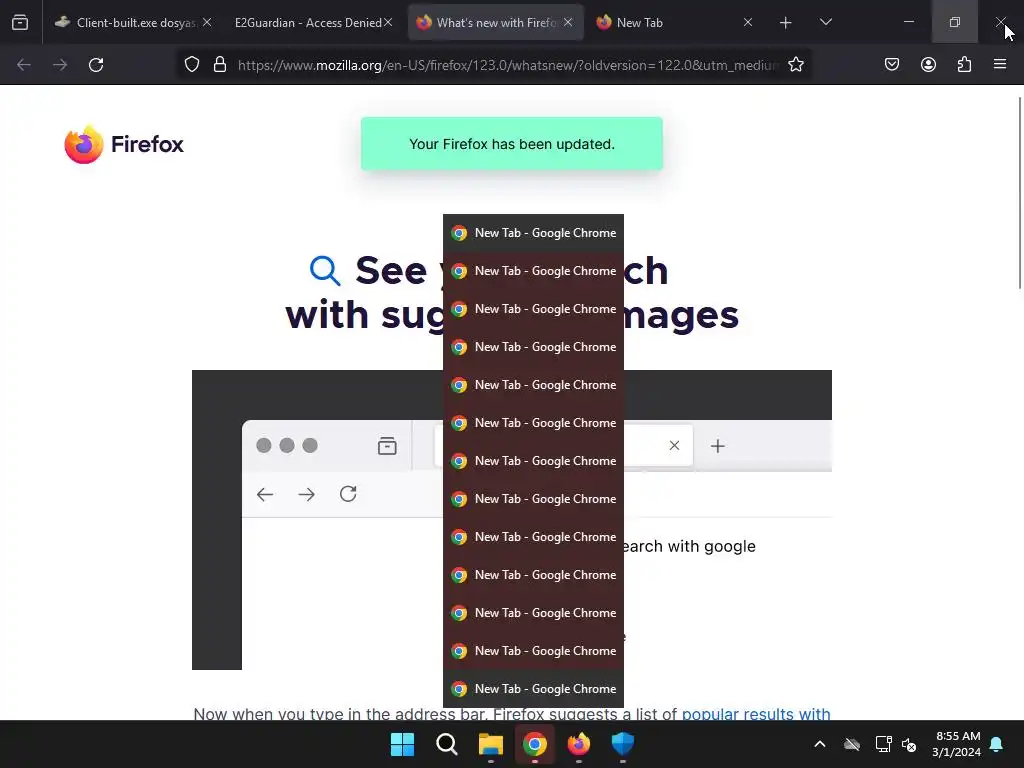The height and width of the screenshot is (768, 1024).
Task: Reload the current Firefox page
Action: [96, 65]
